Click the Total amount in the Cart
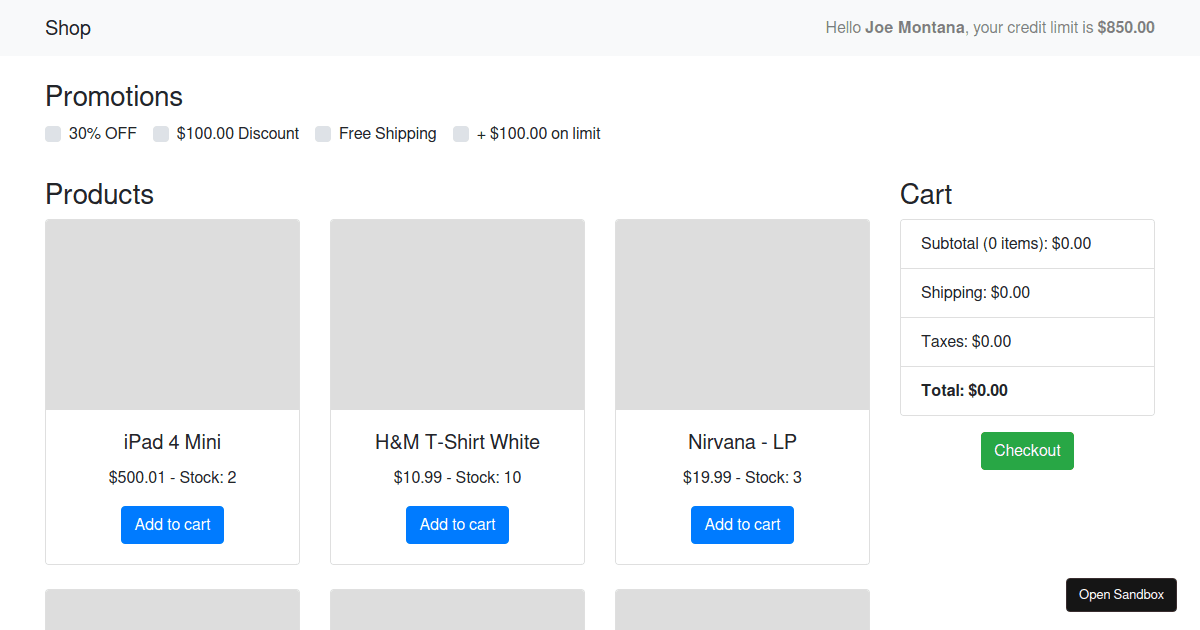This screenshot has width=1200, height=630. pos(963,390)
